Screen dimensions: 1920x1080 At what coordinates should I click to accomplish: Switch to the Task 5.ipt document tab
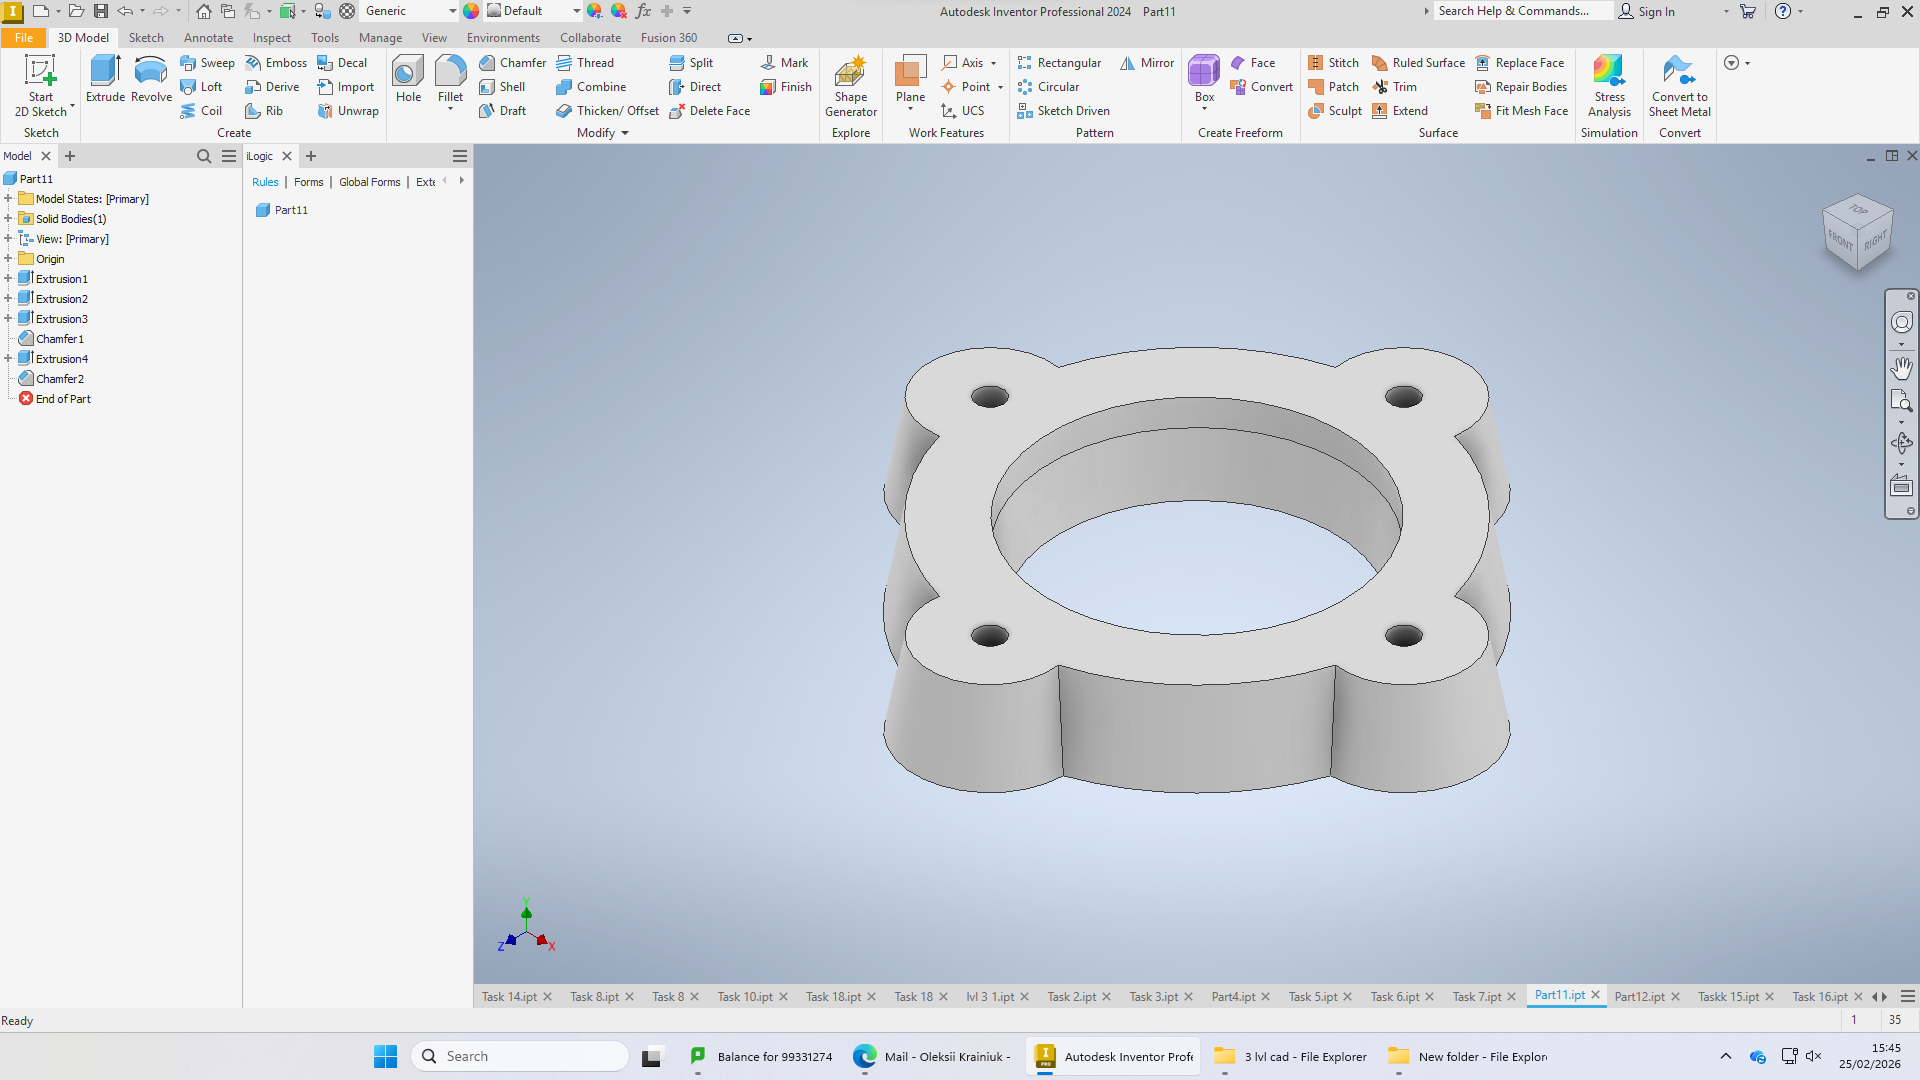[x=1312, y=996]
